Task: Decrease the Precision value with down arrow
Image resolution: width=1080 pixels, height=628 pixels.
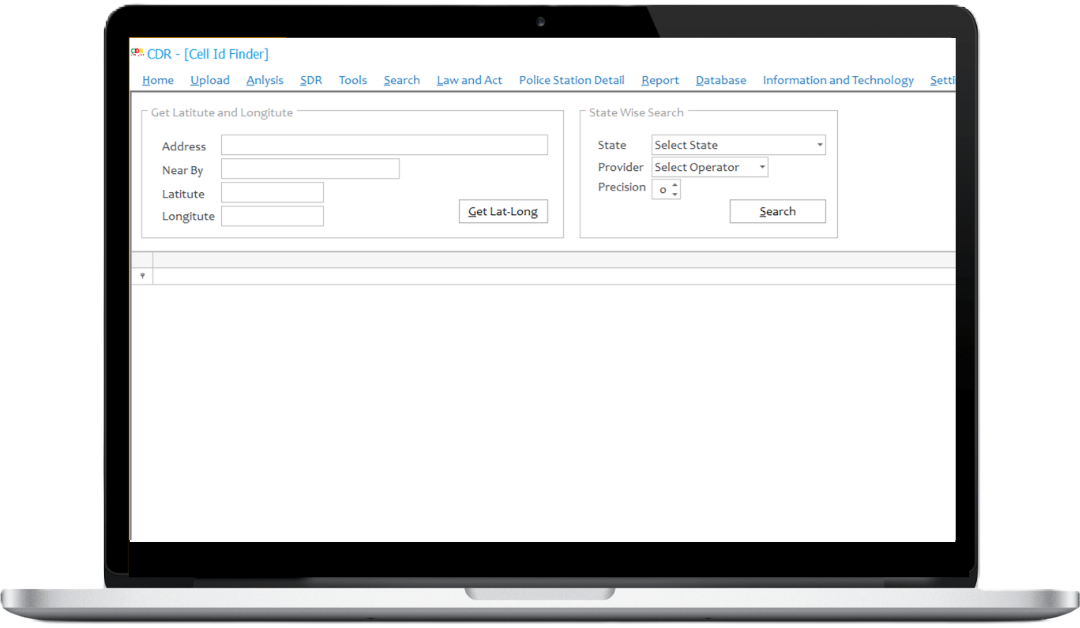Action: click(675, 194)
